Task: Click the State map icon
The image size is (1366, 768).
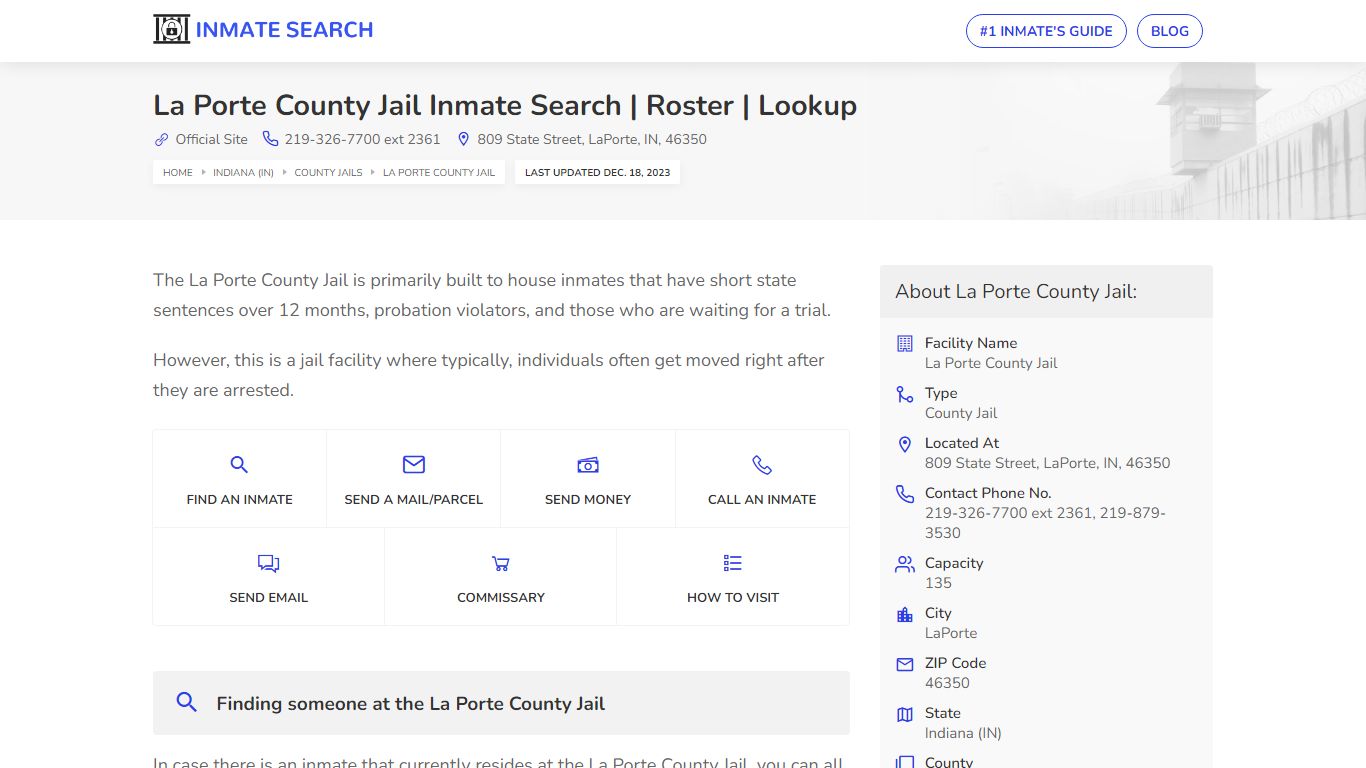Action: pos(905,714)
